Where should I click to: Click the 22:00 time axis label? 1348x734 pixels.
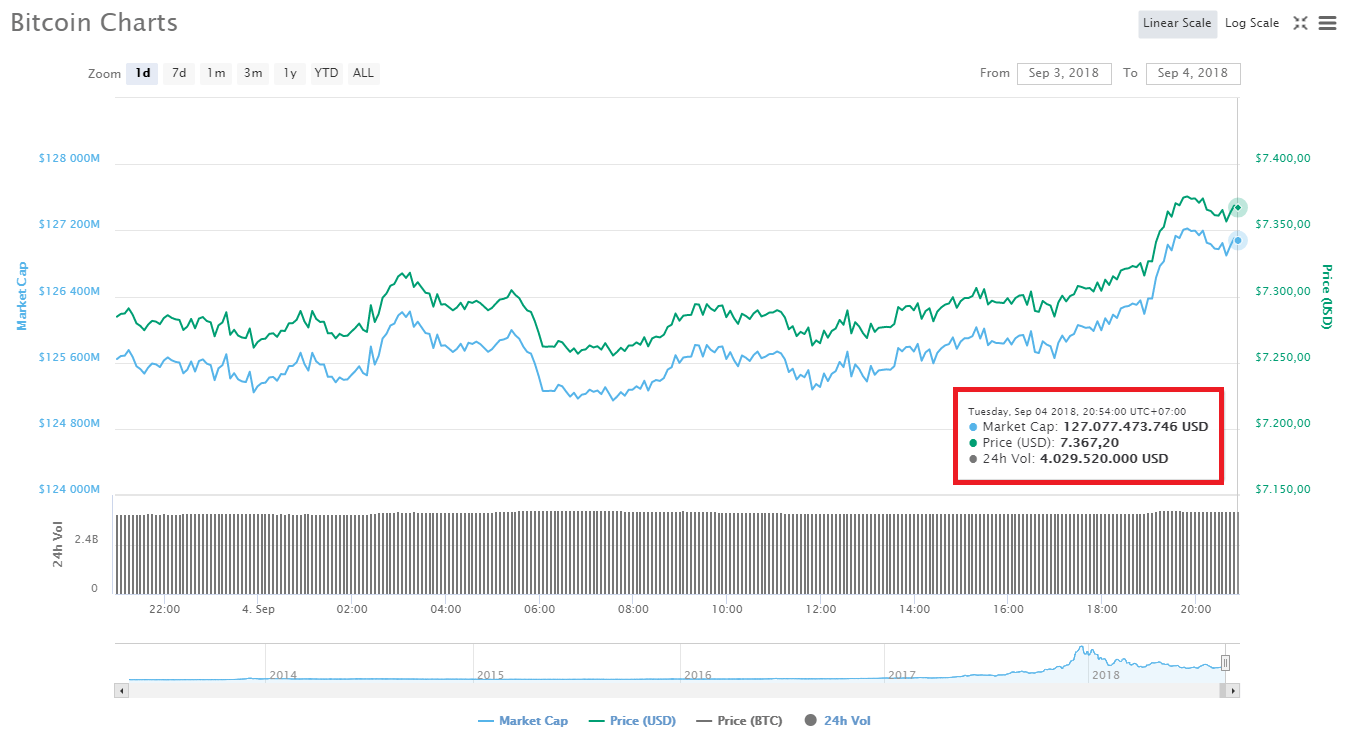tap(165, 609)
